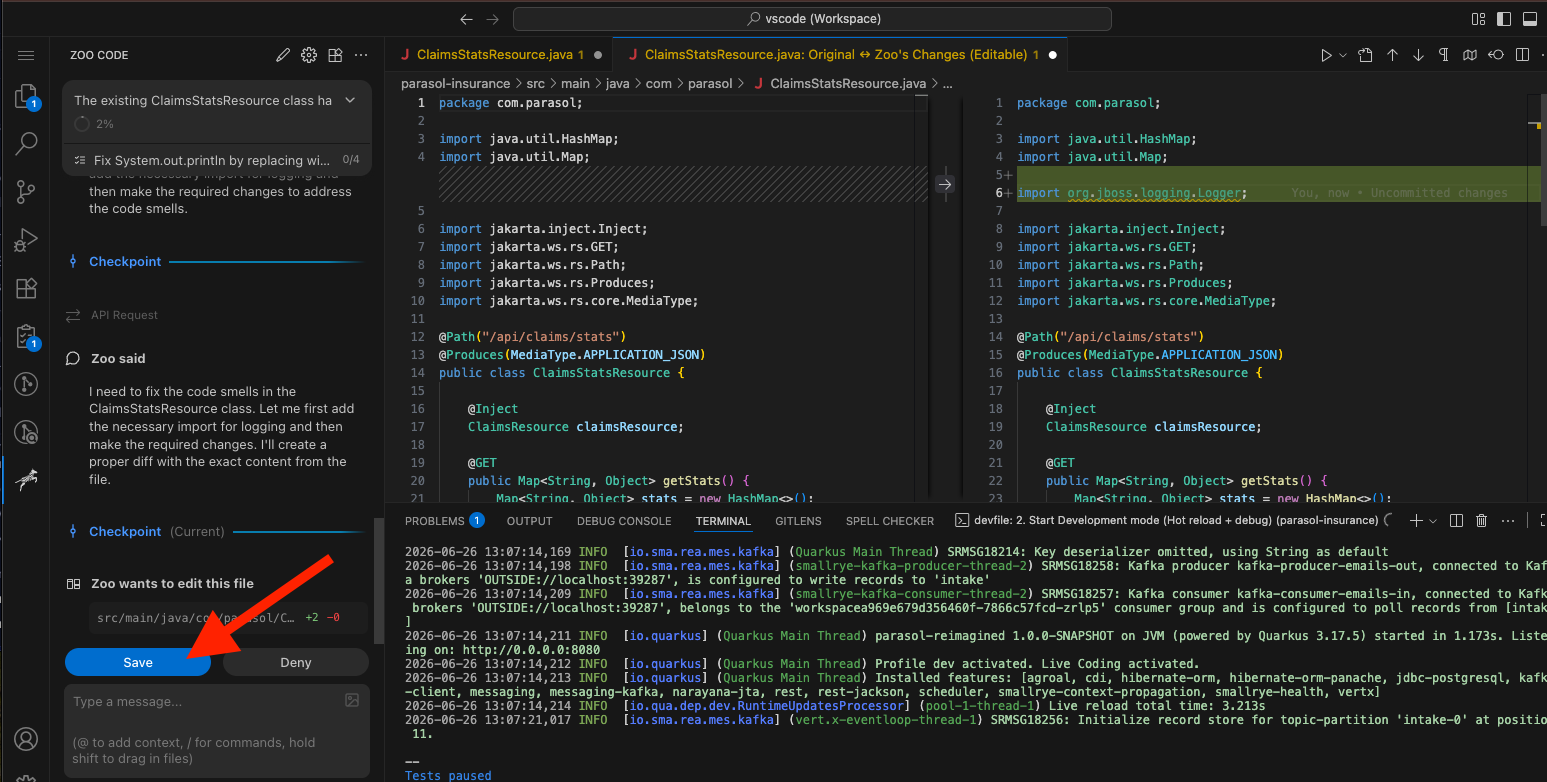Open Source Control view in activity bar
Image resolution: width=1547 pixels, height=782 pixels.
click(x=26, y=192)
